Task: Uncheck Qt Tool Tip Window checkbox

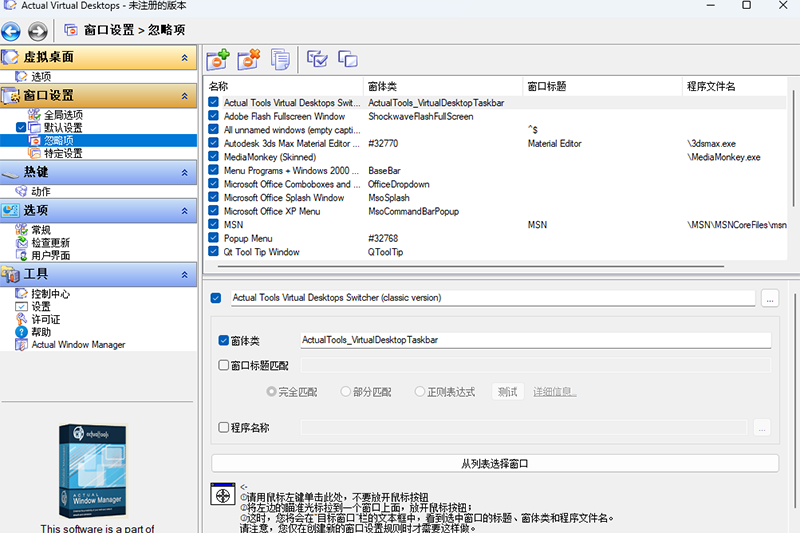Action: click(x=214, y=251)
